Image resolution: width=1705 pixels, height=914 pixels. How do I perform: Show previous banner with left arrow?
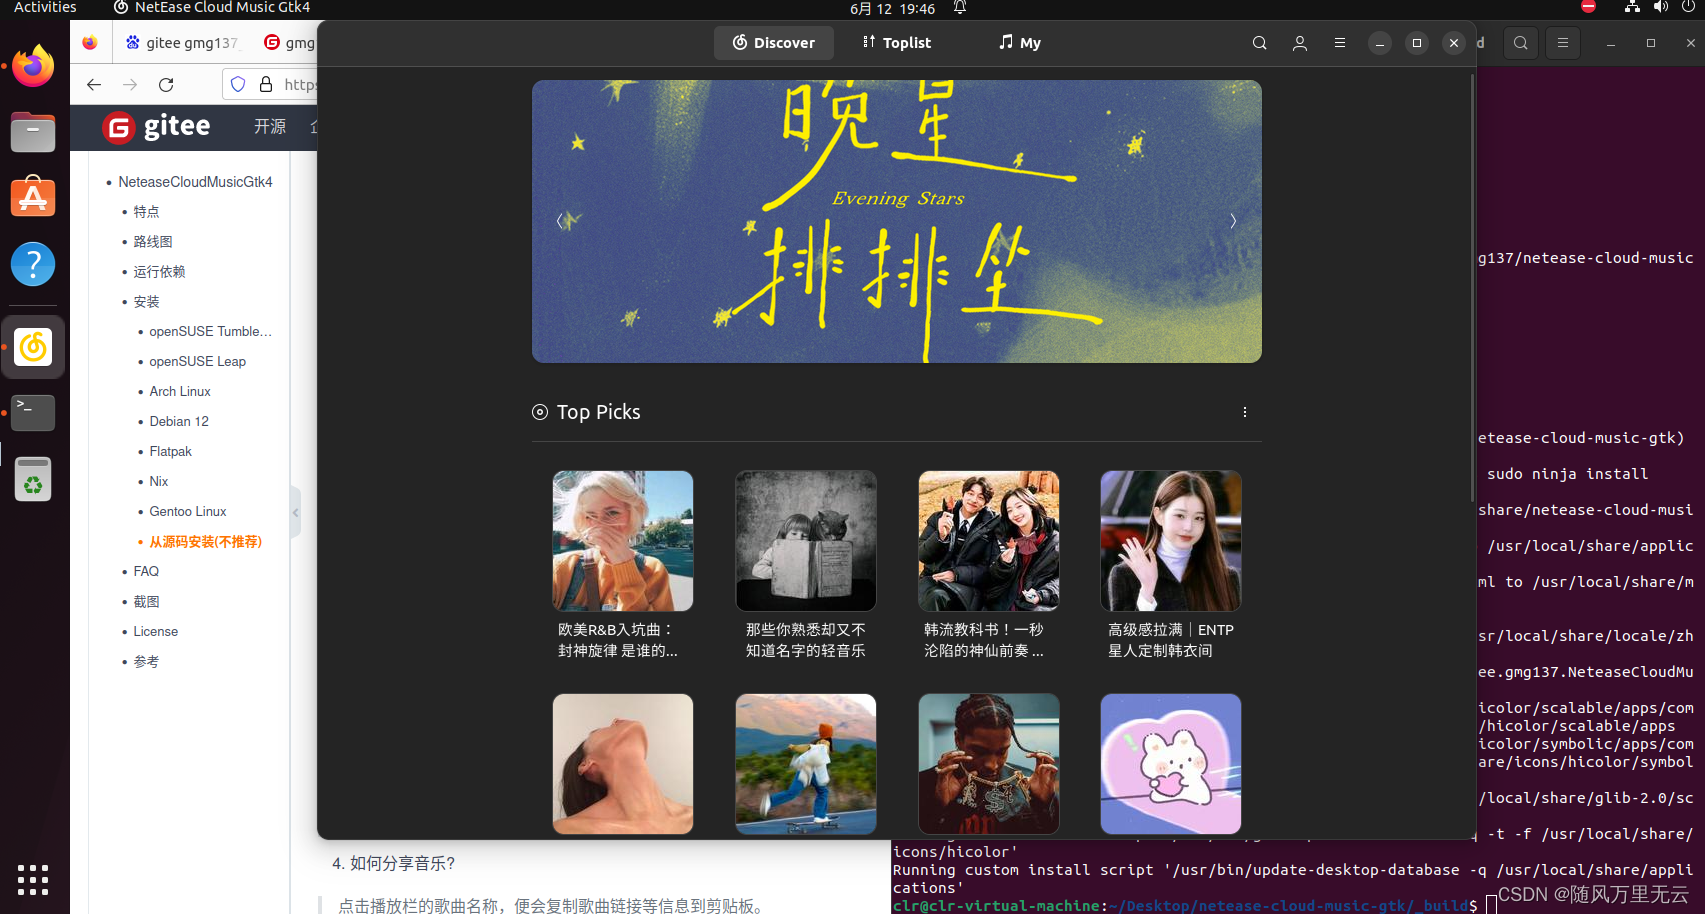560,221
